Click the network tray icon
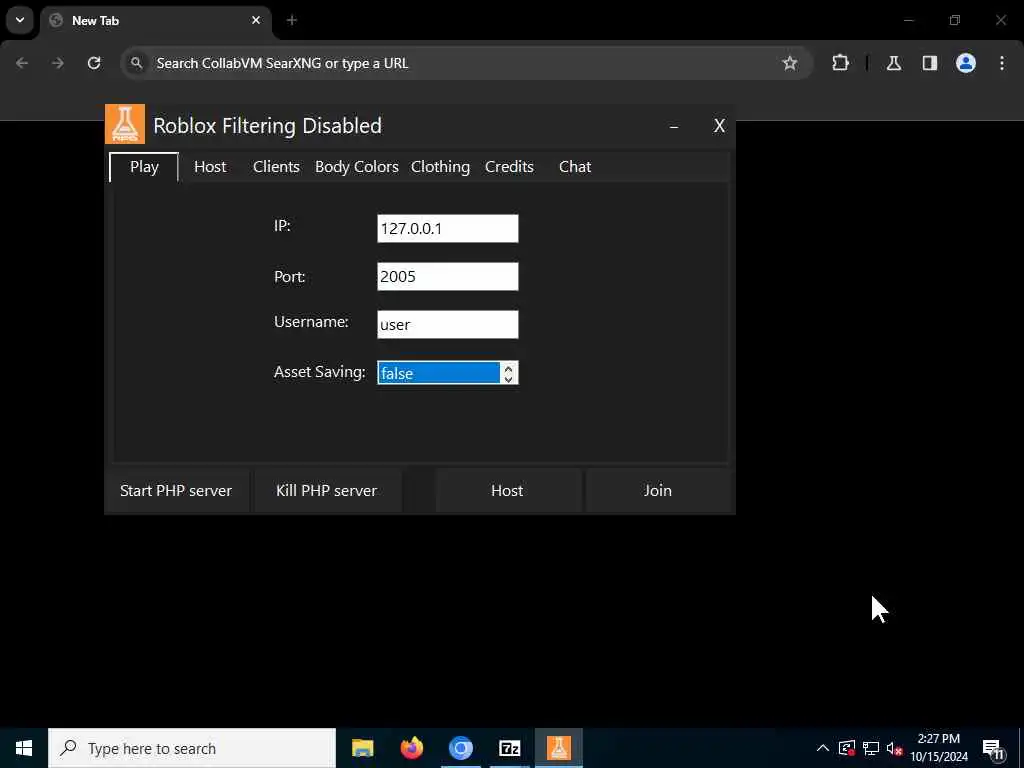Screen dimensions: 1024x768 pos(871,748)
